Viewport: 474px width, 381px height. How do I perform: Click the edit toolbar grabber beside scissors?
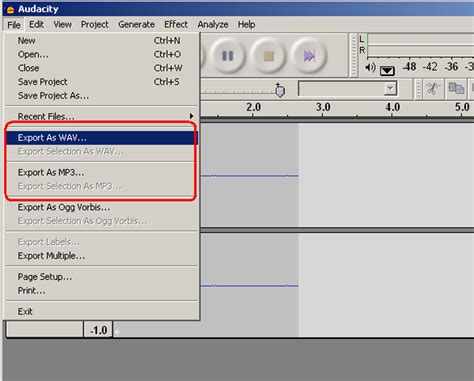point(418,89)
